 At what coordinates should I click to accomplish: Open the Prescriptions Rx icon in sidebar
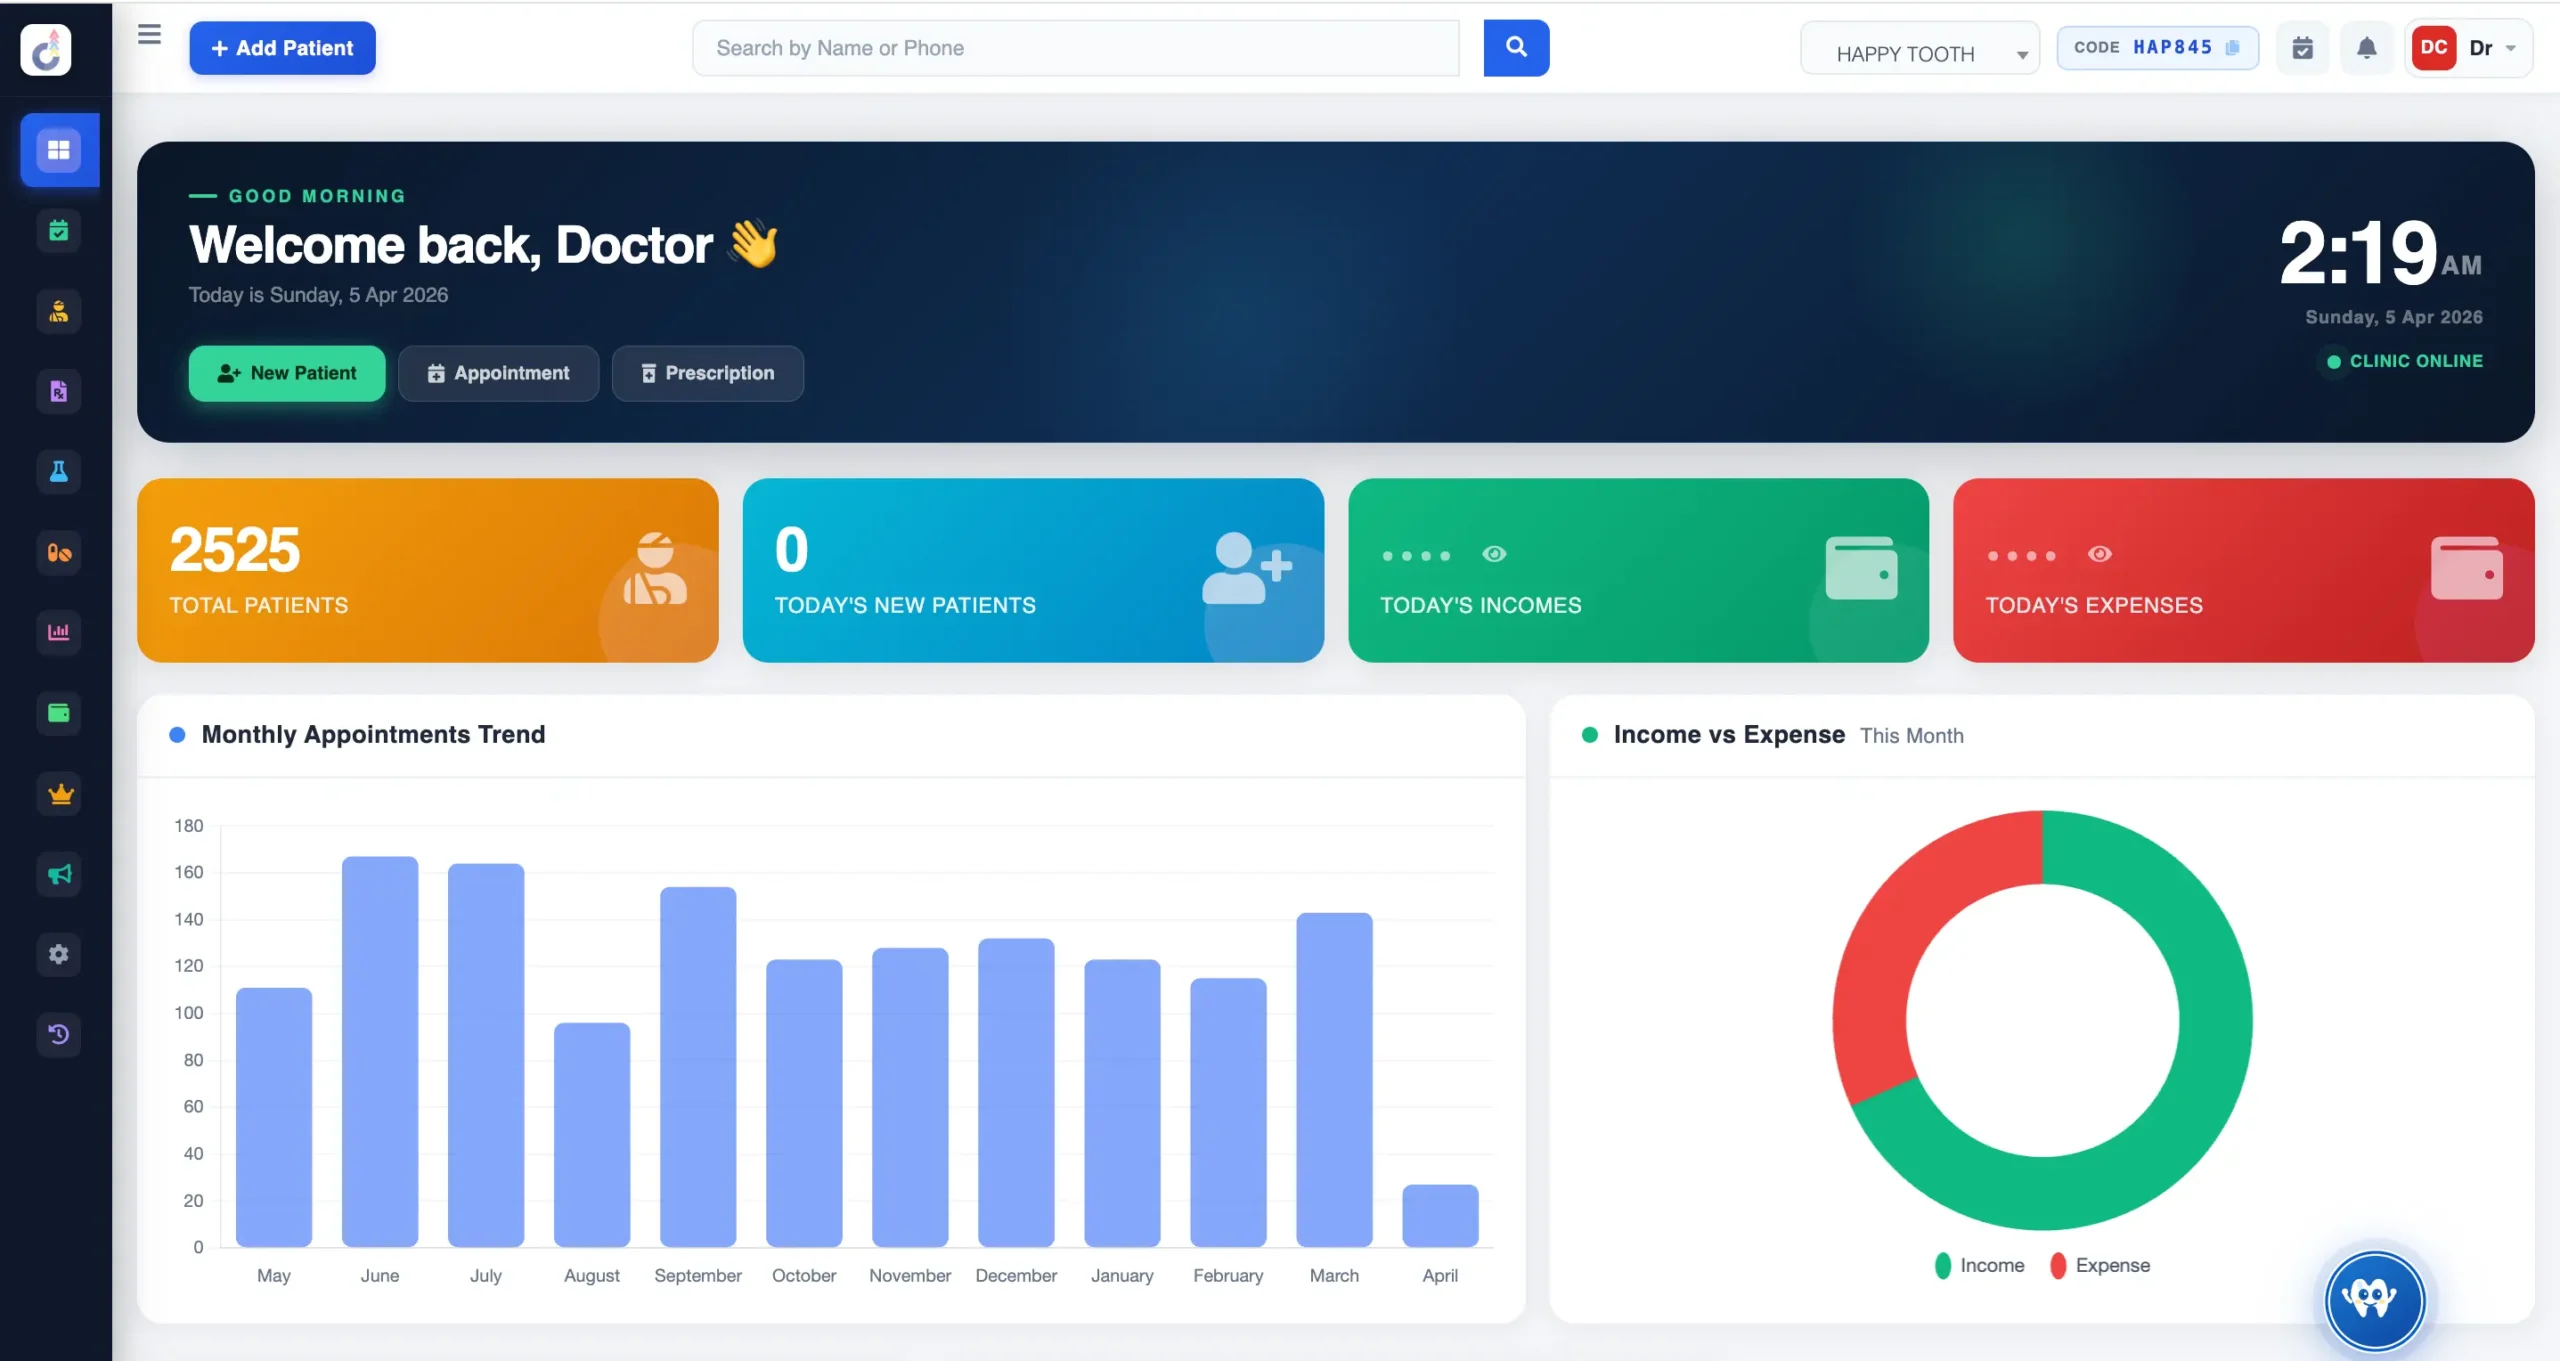58,391
